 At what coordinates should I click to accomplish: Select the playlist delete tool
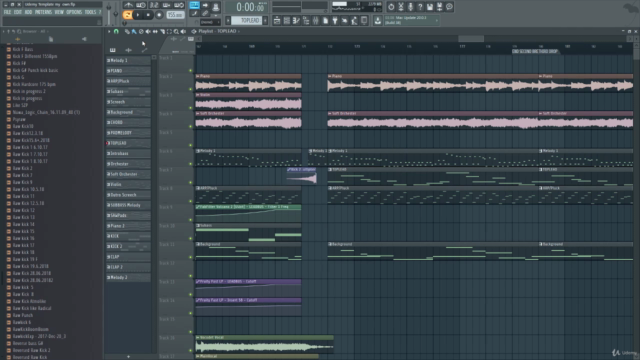click(141, 31)
